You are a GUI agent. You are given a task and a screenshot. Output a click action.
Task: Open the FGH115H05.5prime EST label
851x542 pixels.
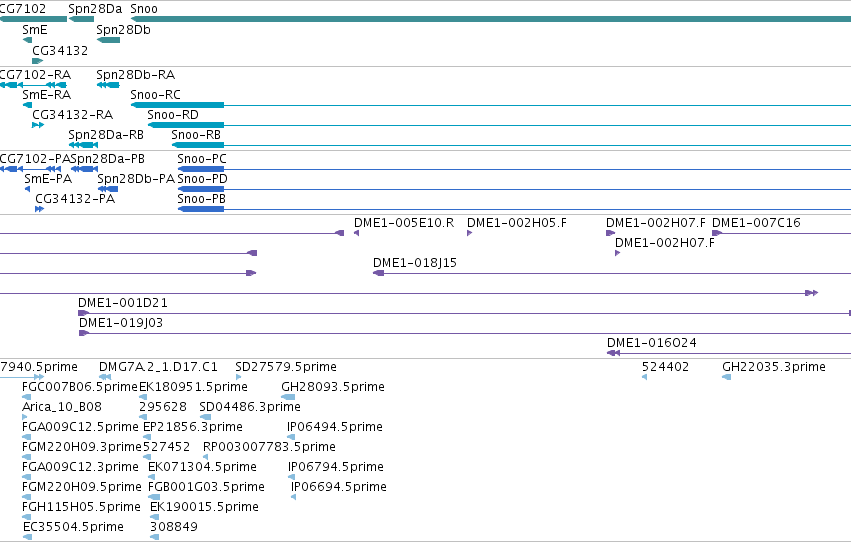click(81, 508)
